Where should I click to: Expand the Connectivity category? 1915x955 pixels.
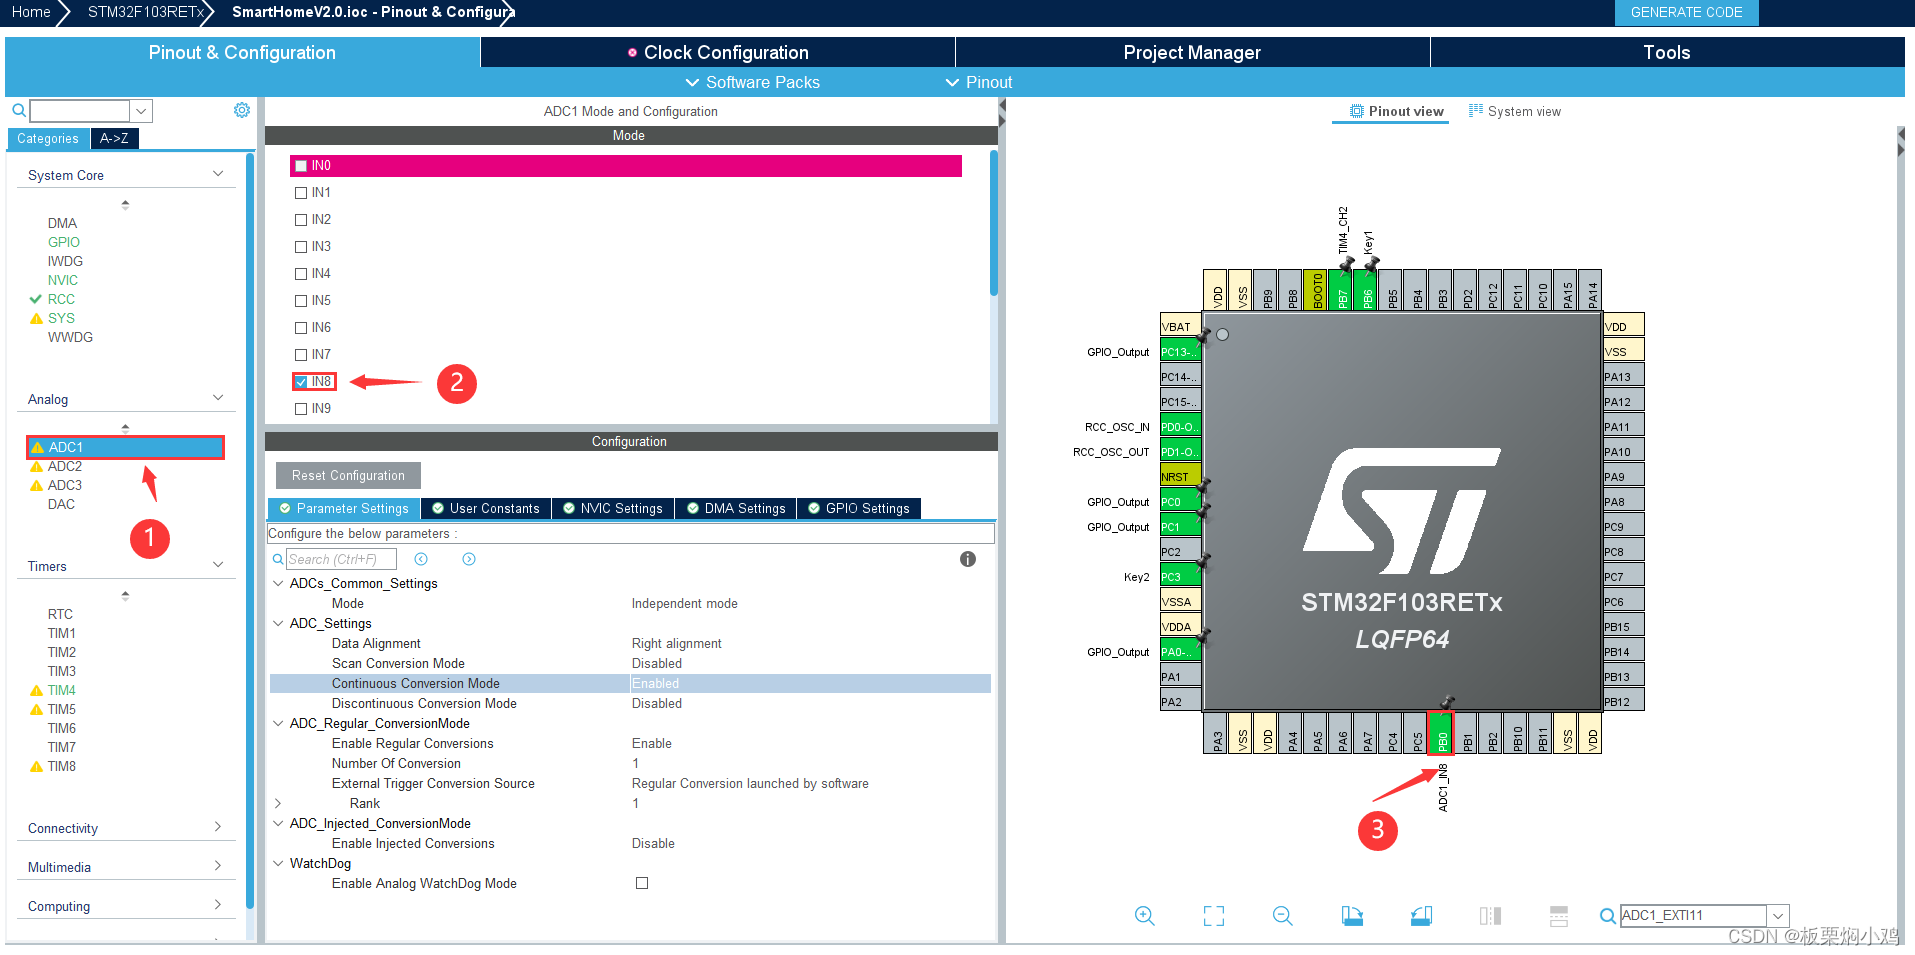pos(218,827)
